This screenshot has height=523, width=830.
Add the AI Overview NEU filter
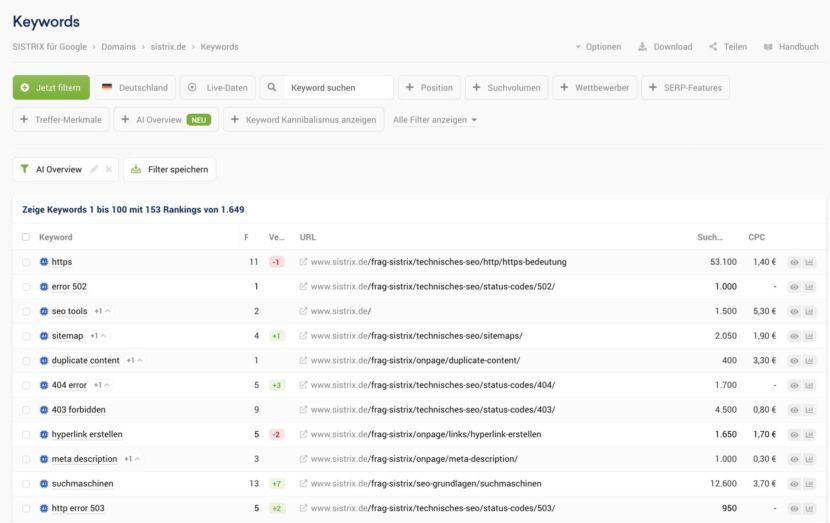click(x=166, y=120)
